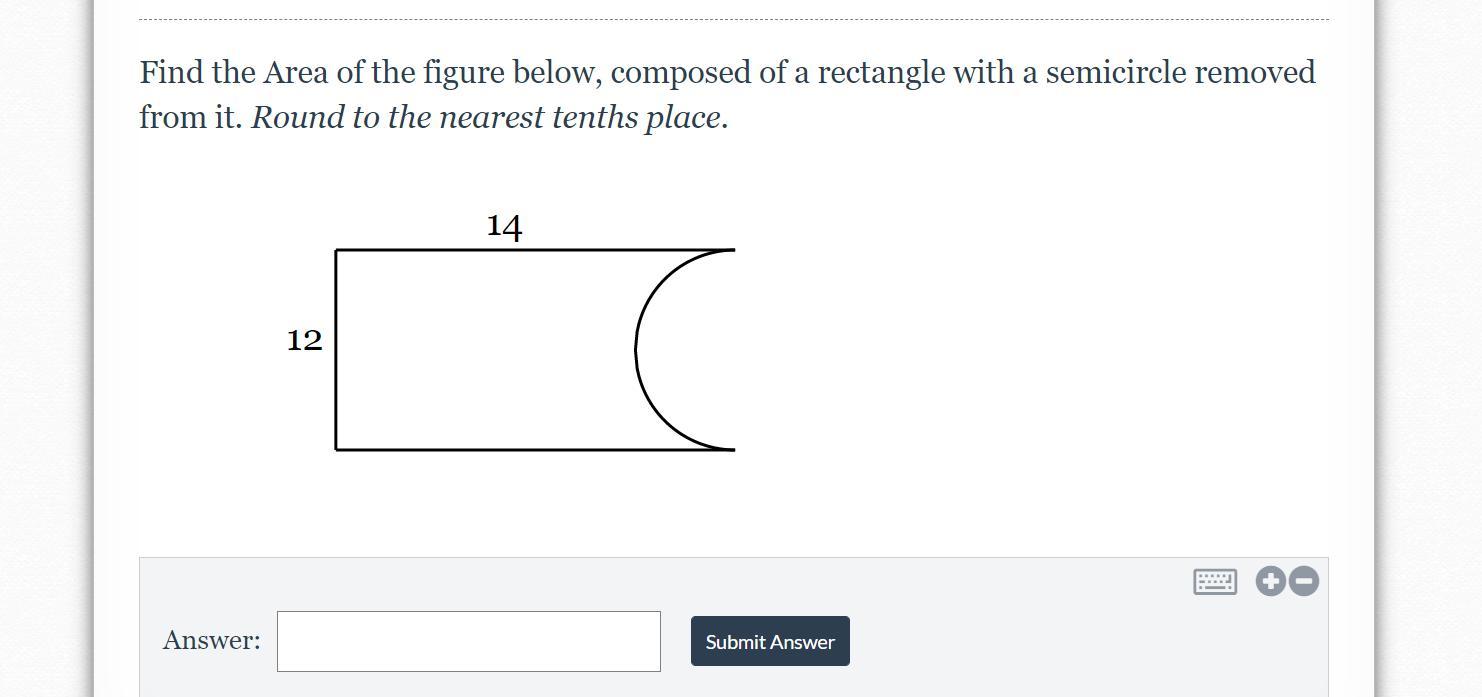The height and width of the screenshot is (697, 1482).
Task: Click the 12 height label beside rectangle
Action: [x=305, y=340]
